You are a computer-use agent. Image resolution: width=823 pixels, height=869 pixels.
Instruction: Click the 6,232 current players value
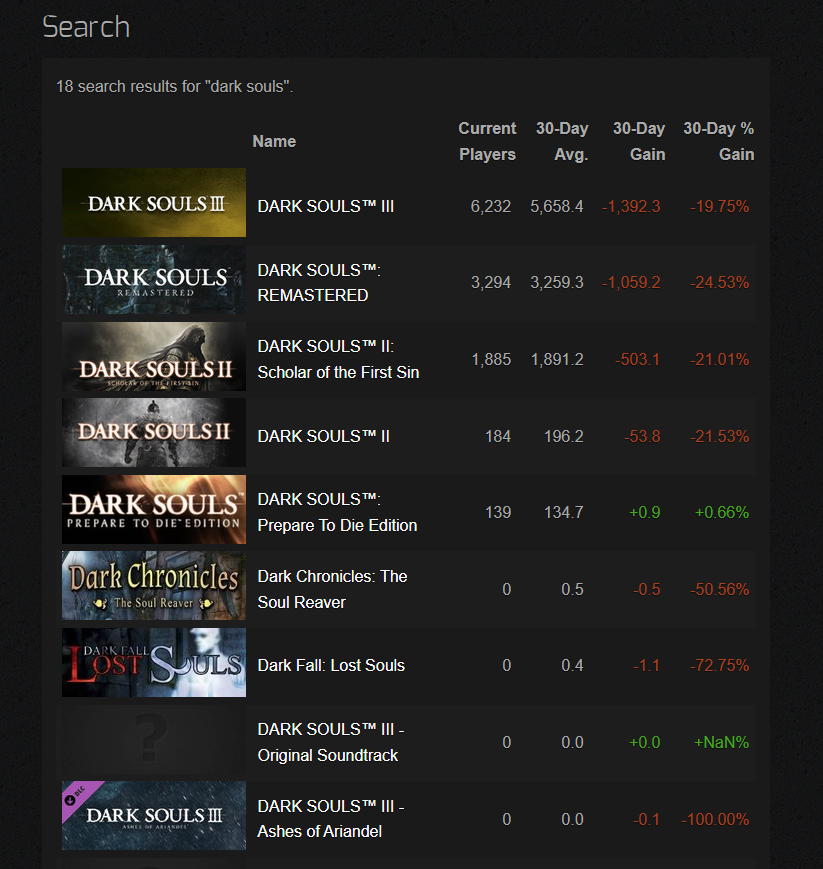[x=490, y=206]
